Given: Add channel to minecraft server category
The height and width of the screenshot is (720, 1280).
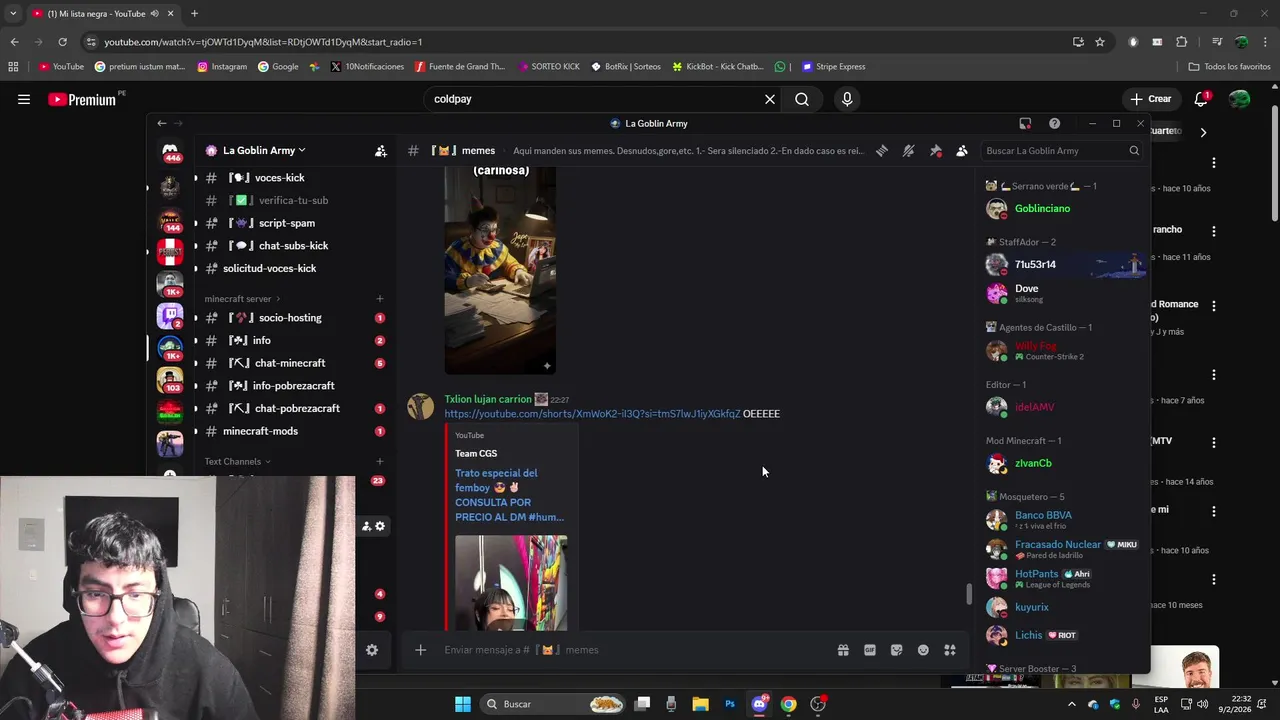Looking at the screenshot, I should [x=380, y=299].
